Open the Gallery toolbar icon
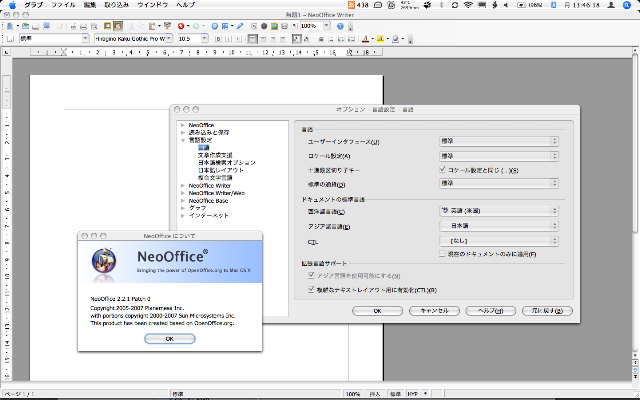Screen dimensions: 640x400 click(x=274, y=26)
